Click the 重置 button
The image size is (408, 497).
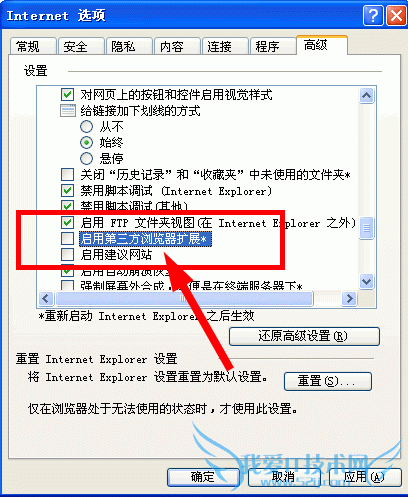click(328, 381)
